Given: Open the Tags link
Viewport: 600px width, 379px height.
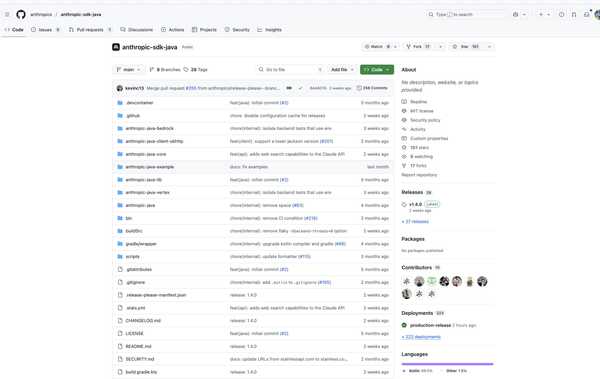Looking at the screenshot, I should 196,70.
